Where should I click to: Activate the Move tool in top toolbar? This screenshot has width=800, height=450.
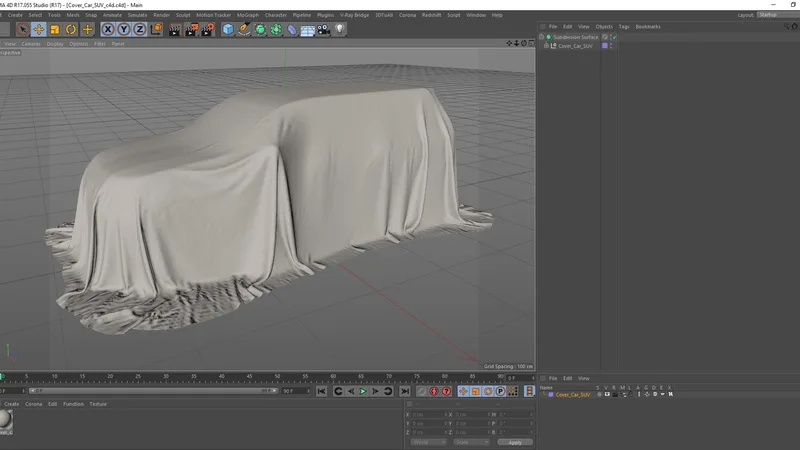pyautogui.click(x=39, y=30)
